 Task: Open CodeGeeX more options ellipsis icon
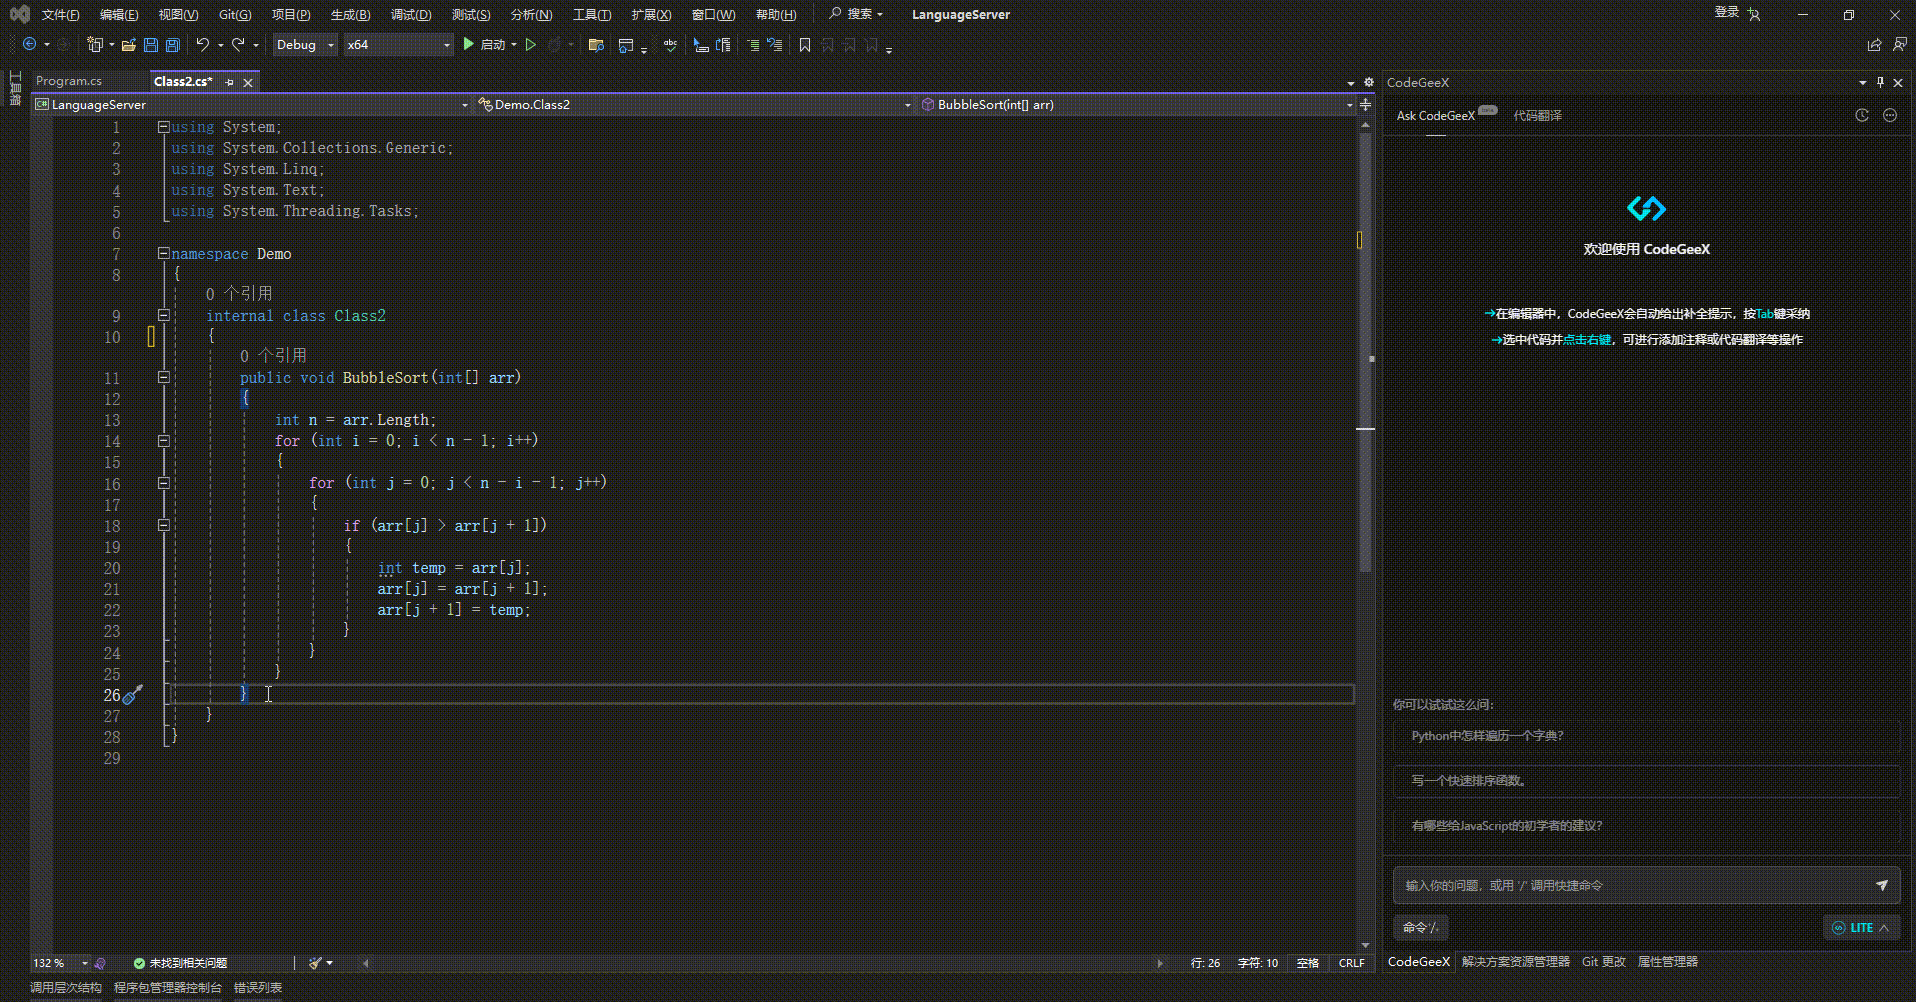[x=1890, y=115]
